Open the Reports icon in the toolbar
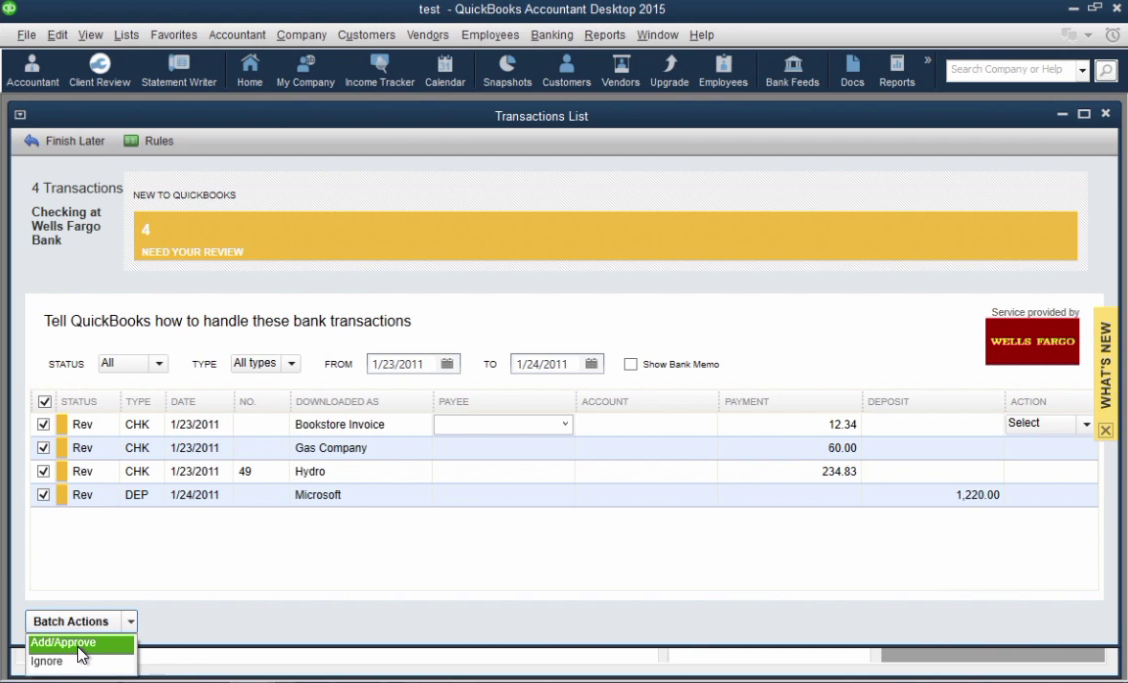 (896, 71)
